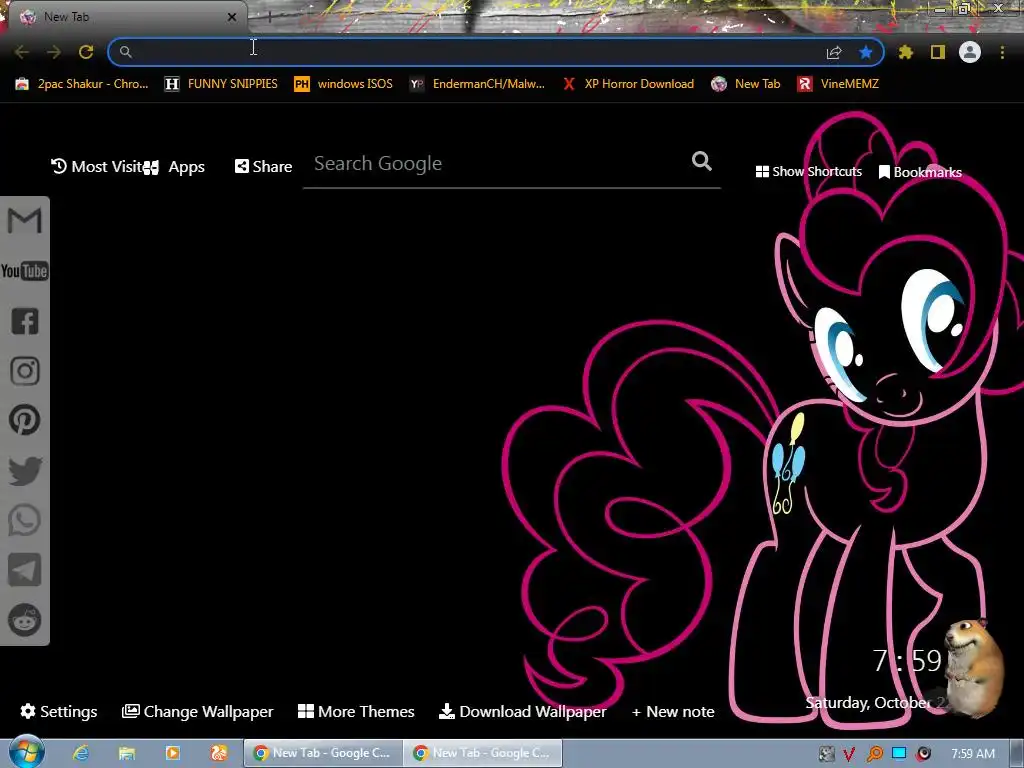The height and width of the screenshot is (768, 1024).
Task: Open the Windows Start menu
Action: [x=26, y=753]
